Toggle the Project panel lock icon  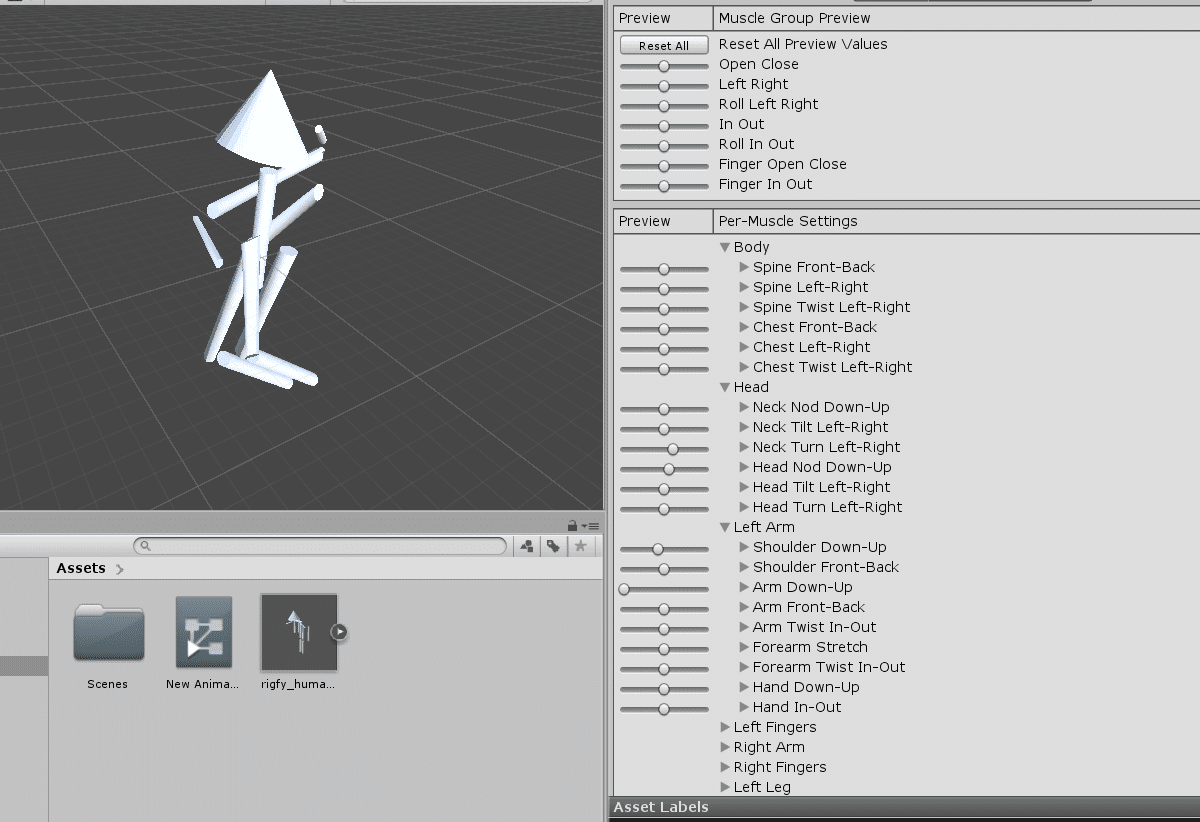pos(572,525)
